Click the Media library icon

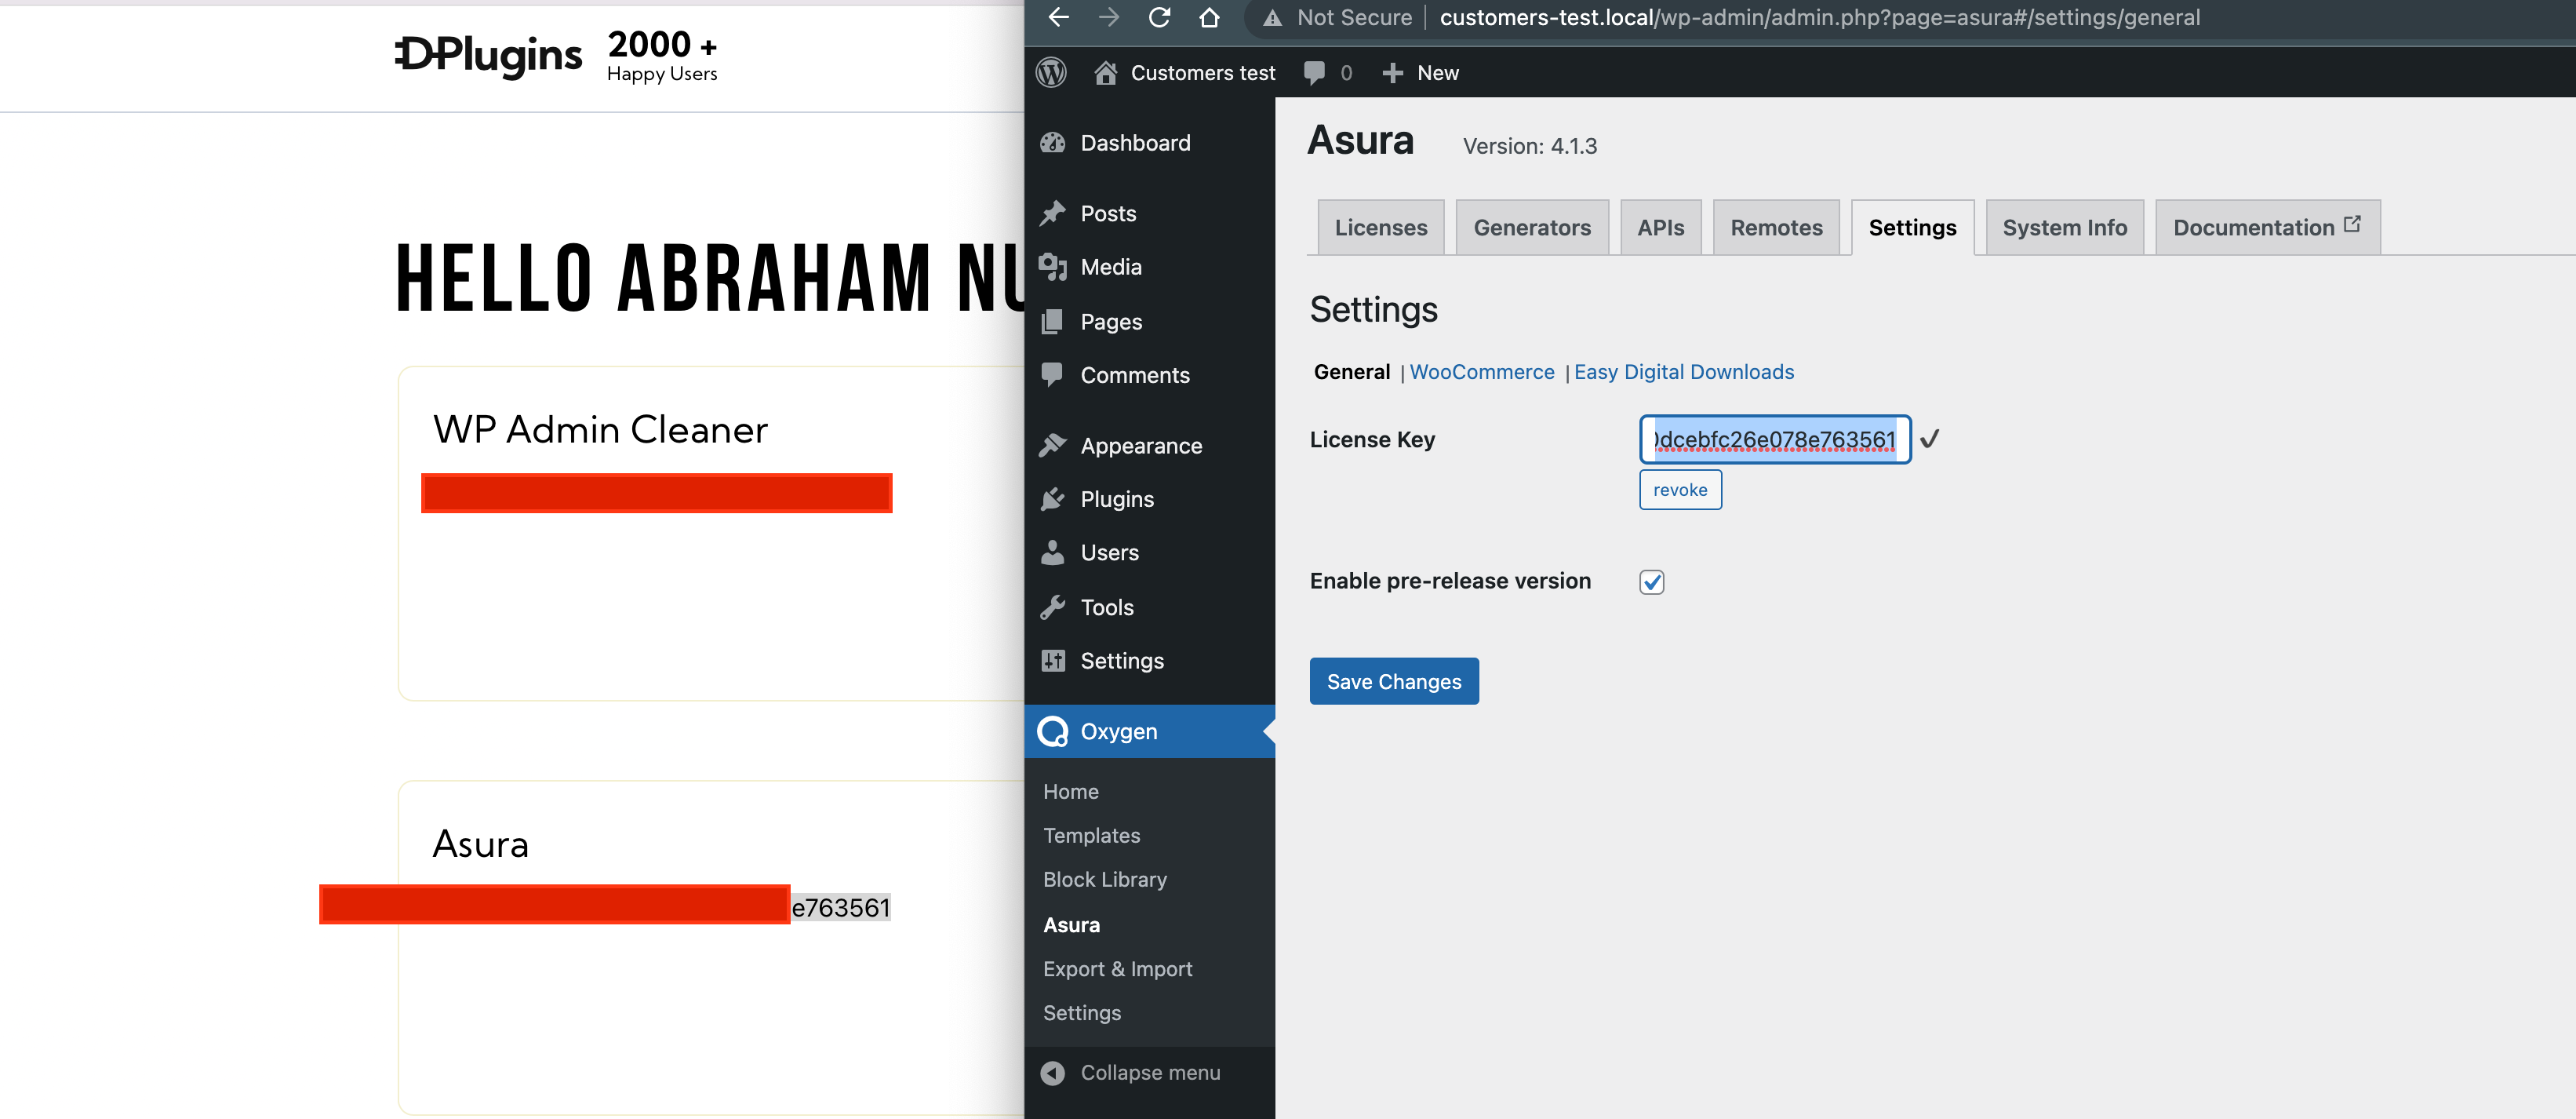(x=1052, y=266)
